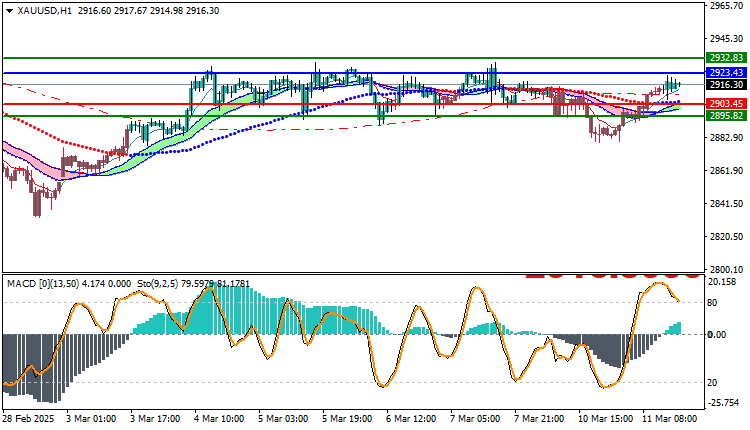Select the 2932.83 green price label
Viewport: 750px width, 430px height.
point(726,58)
